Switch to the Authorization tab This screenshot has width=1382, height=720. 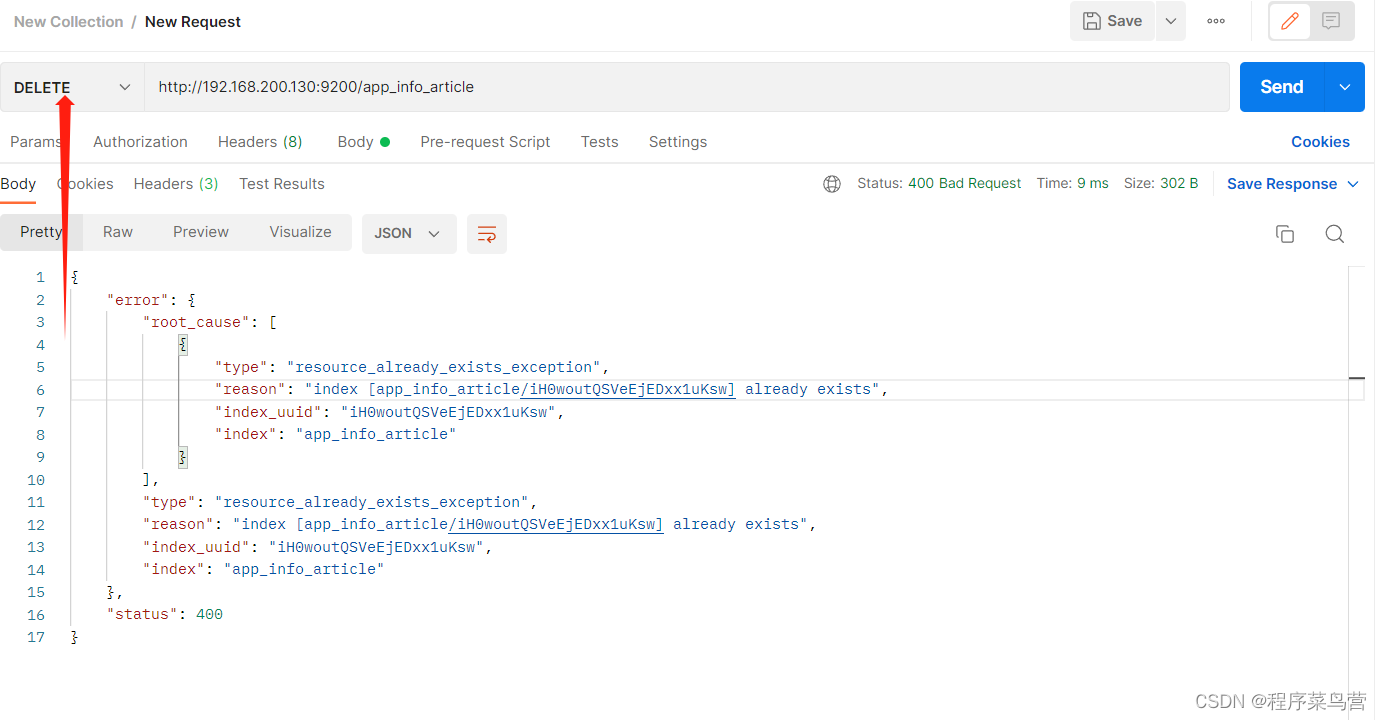click(x=140, y=142)
